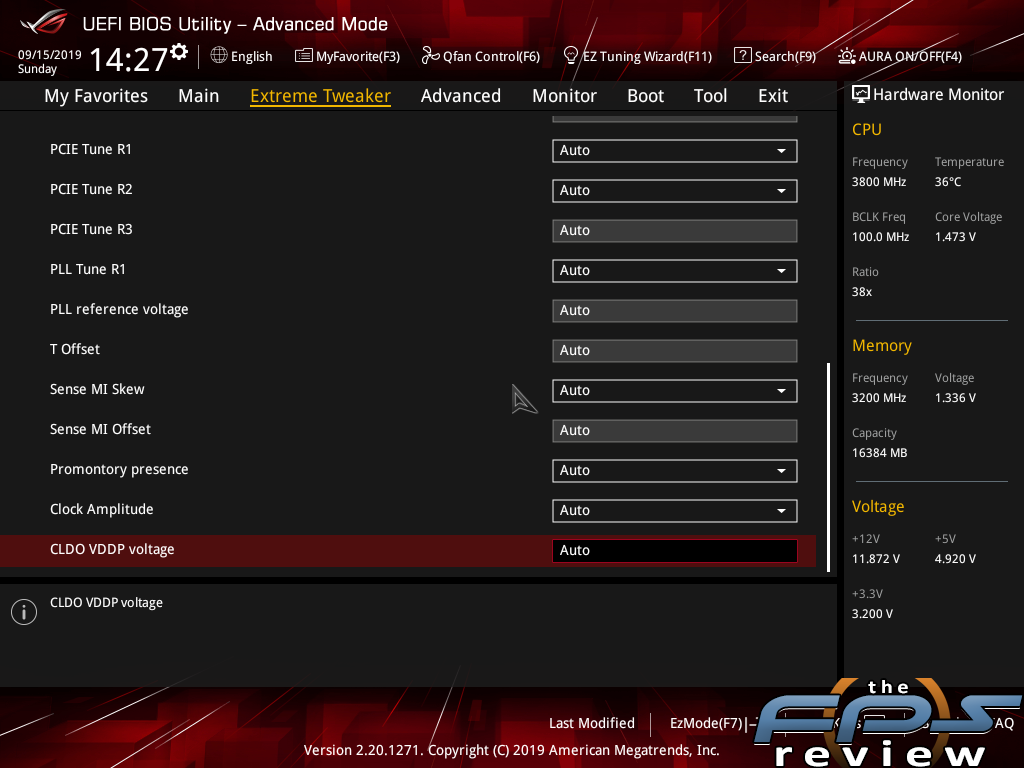Open the Tool tab
Image resolution: width=1024 pixels, height=768 pixels.
pyautogui.click(x=711, y=96)
